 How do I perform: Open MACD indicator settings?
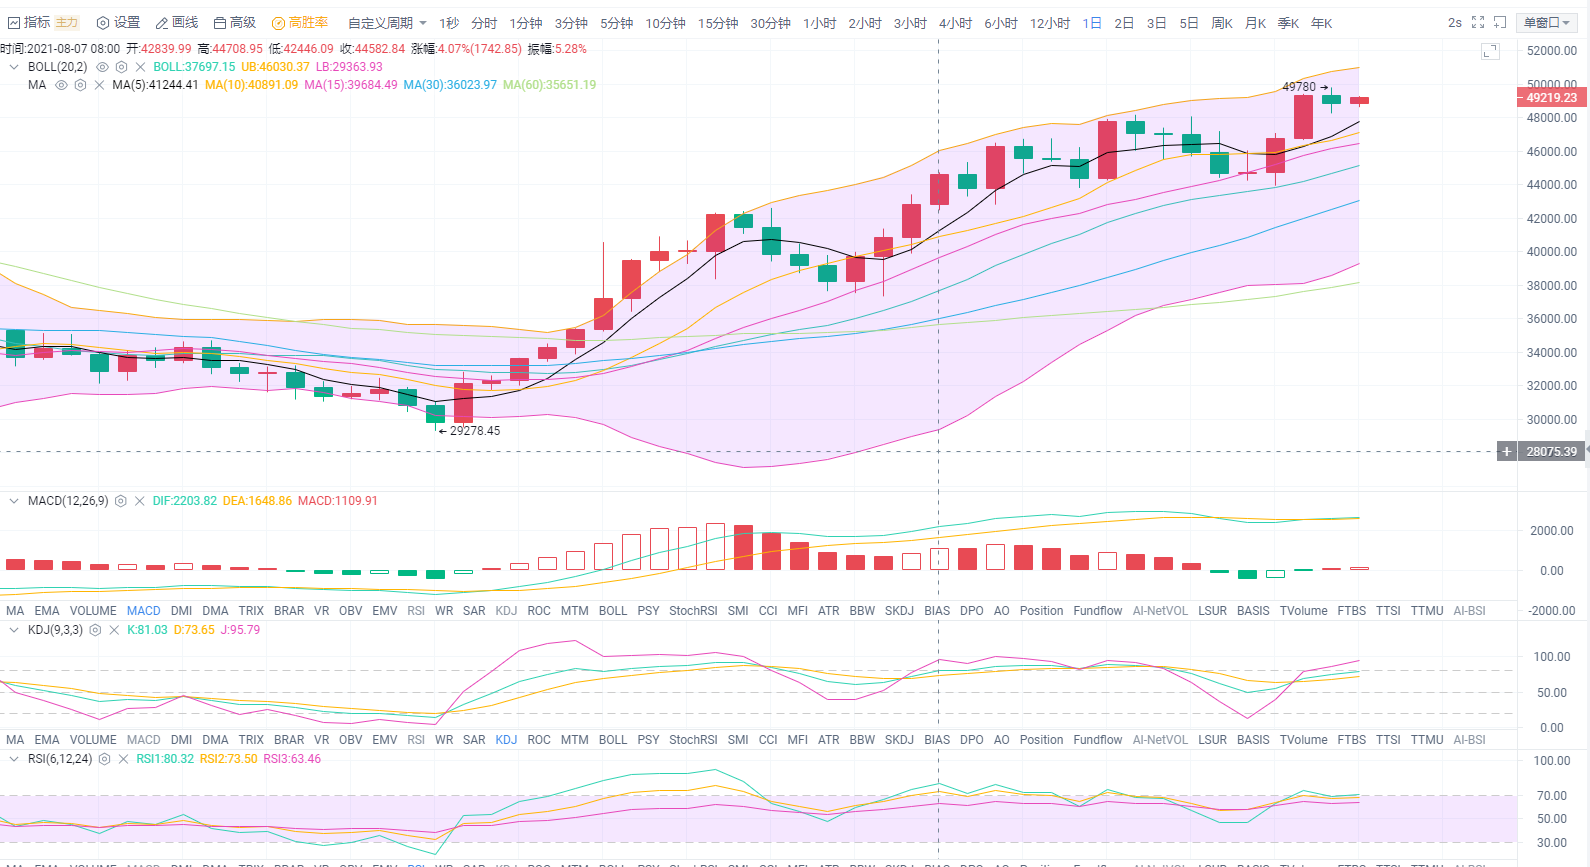click(x=121, y=501)
